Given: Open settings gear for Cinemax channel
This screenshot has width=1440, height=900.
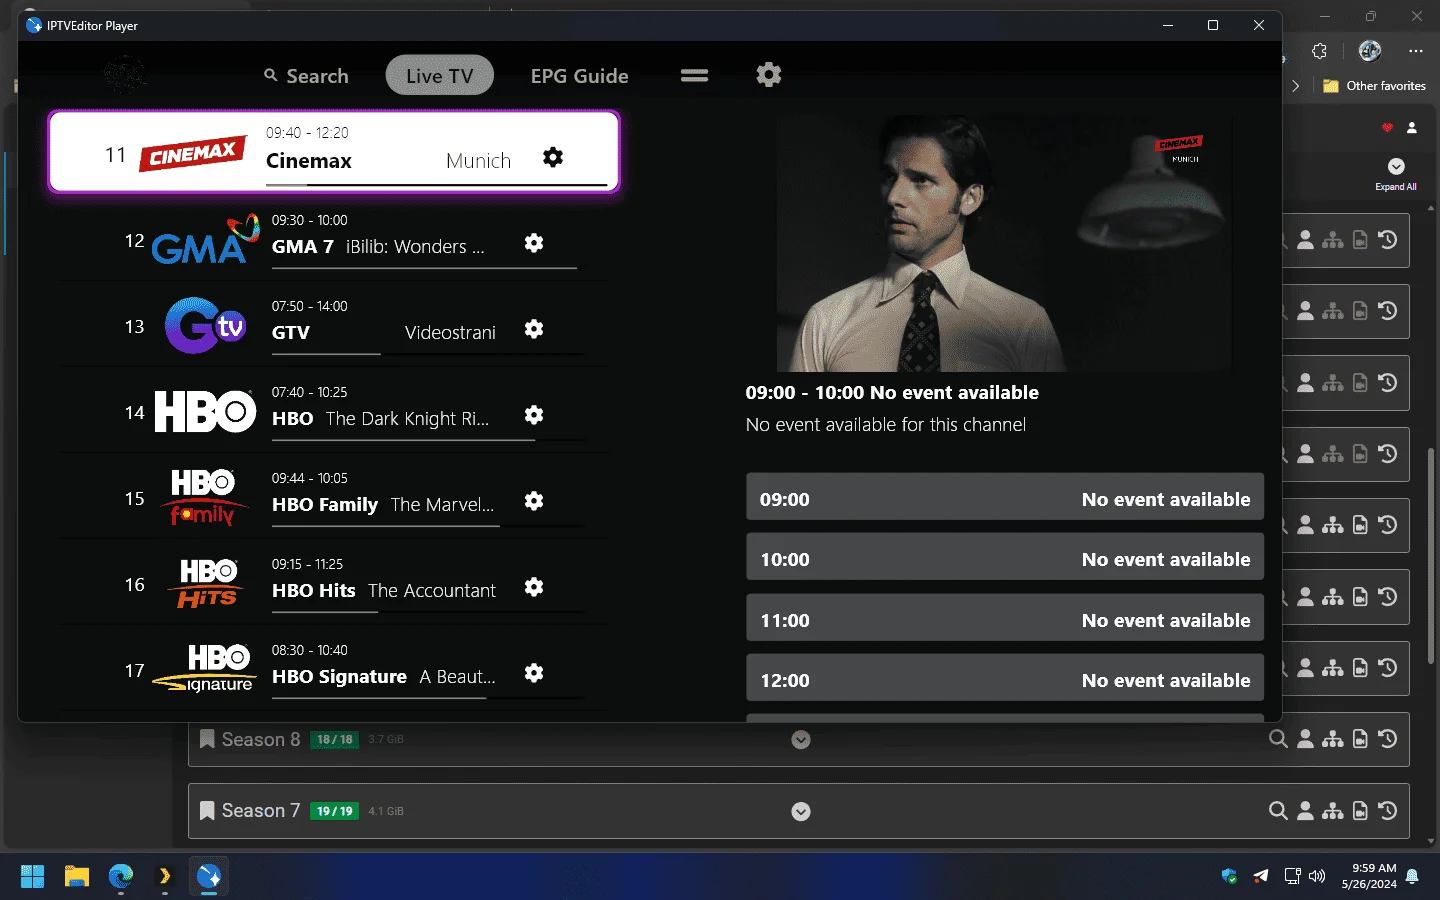Looking at the screenshot, I should (x=553, y=157).
